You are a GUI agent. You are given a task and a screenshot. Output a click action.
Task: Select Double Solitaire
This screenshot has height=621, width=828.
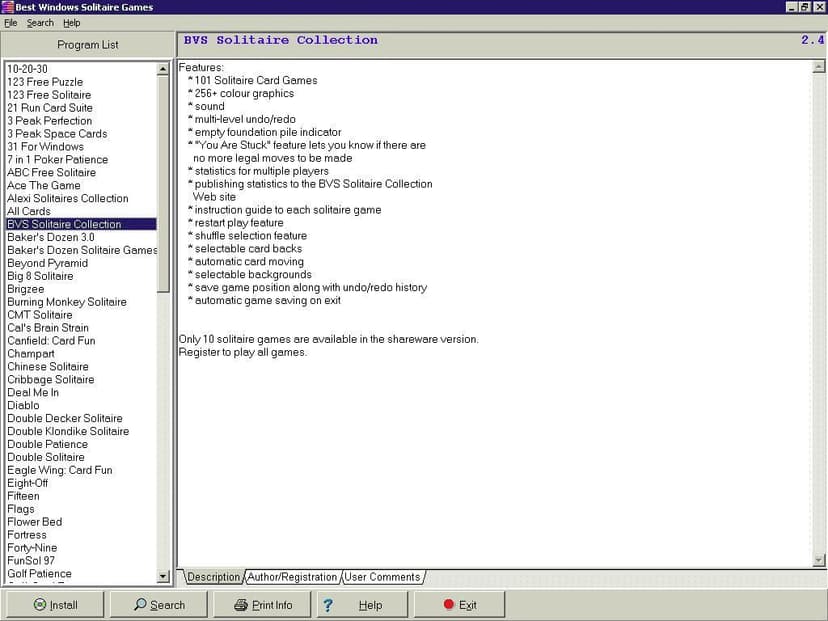coord(81,457)
